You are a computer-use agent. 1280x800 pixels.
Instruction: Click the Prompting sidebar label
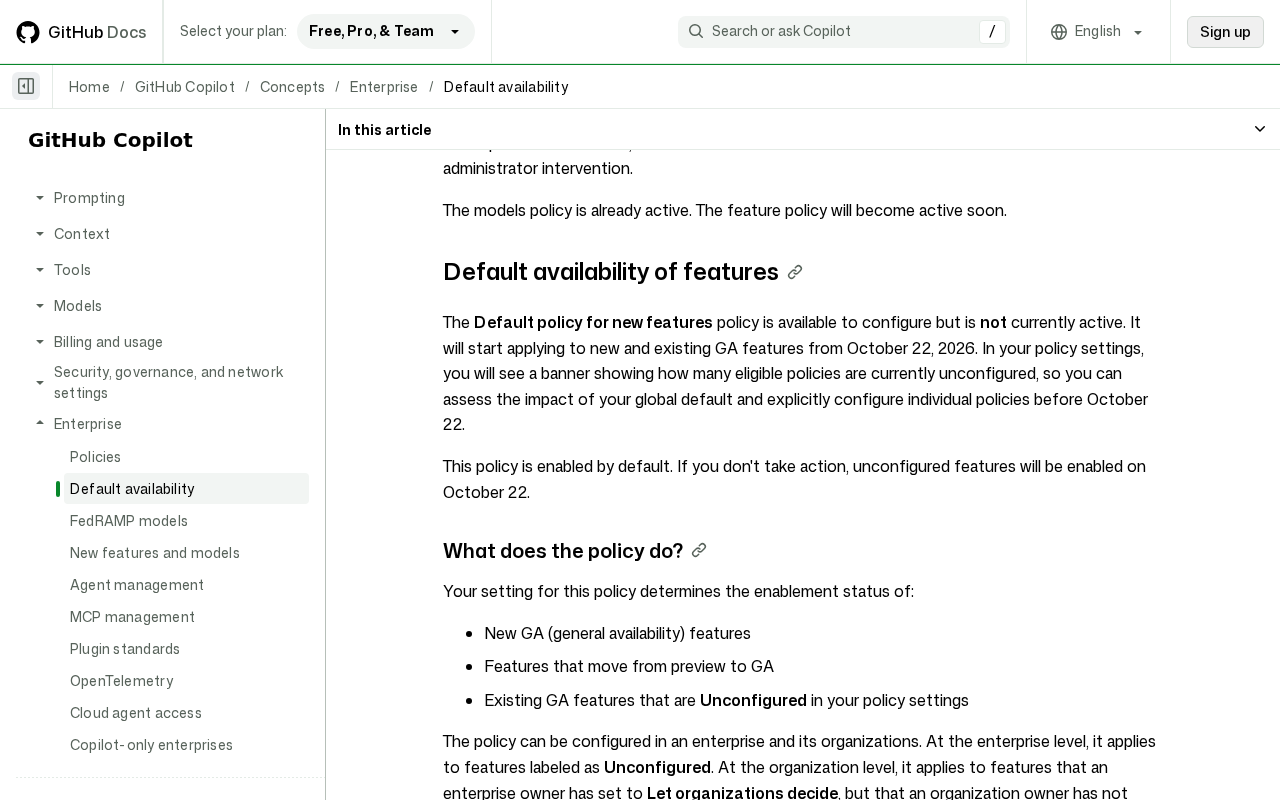click(x=89, y=198)
